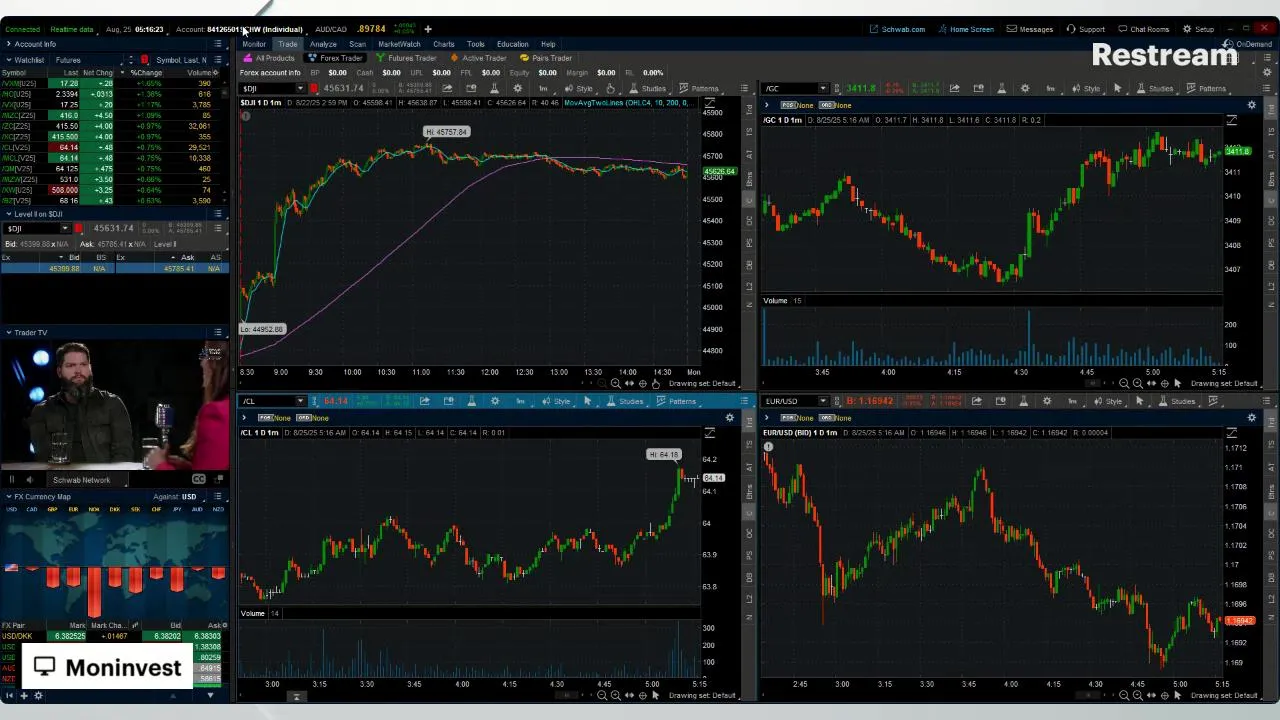The image size is (1280, 720).
Task: Change $DJI chart timeframe 1m
Action: [543, 88]
